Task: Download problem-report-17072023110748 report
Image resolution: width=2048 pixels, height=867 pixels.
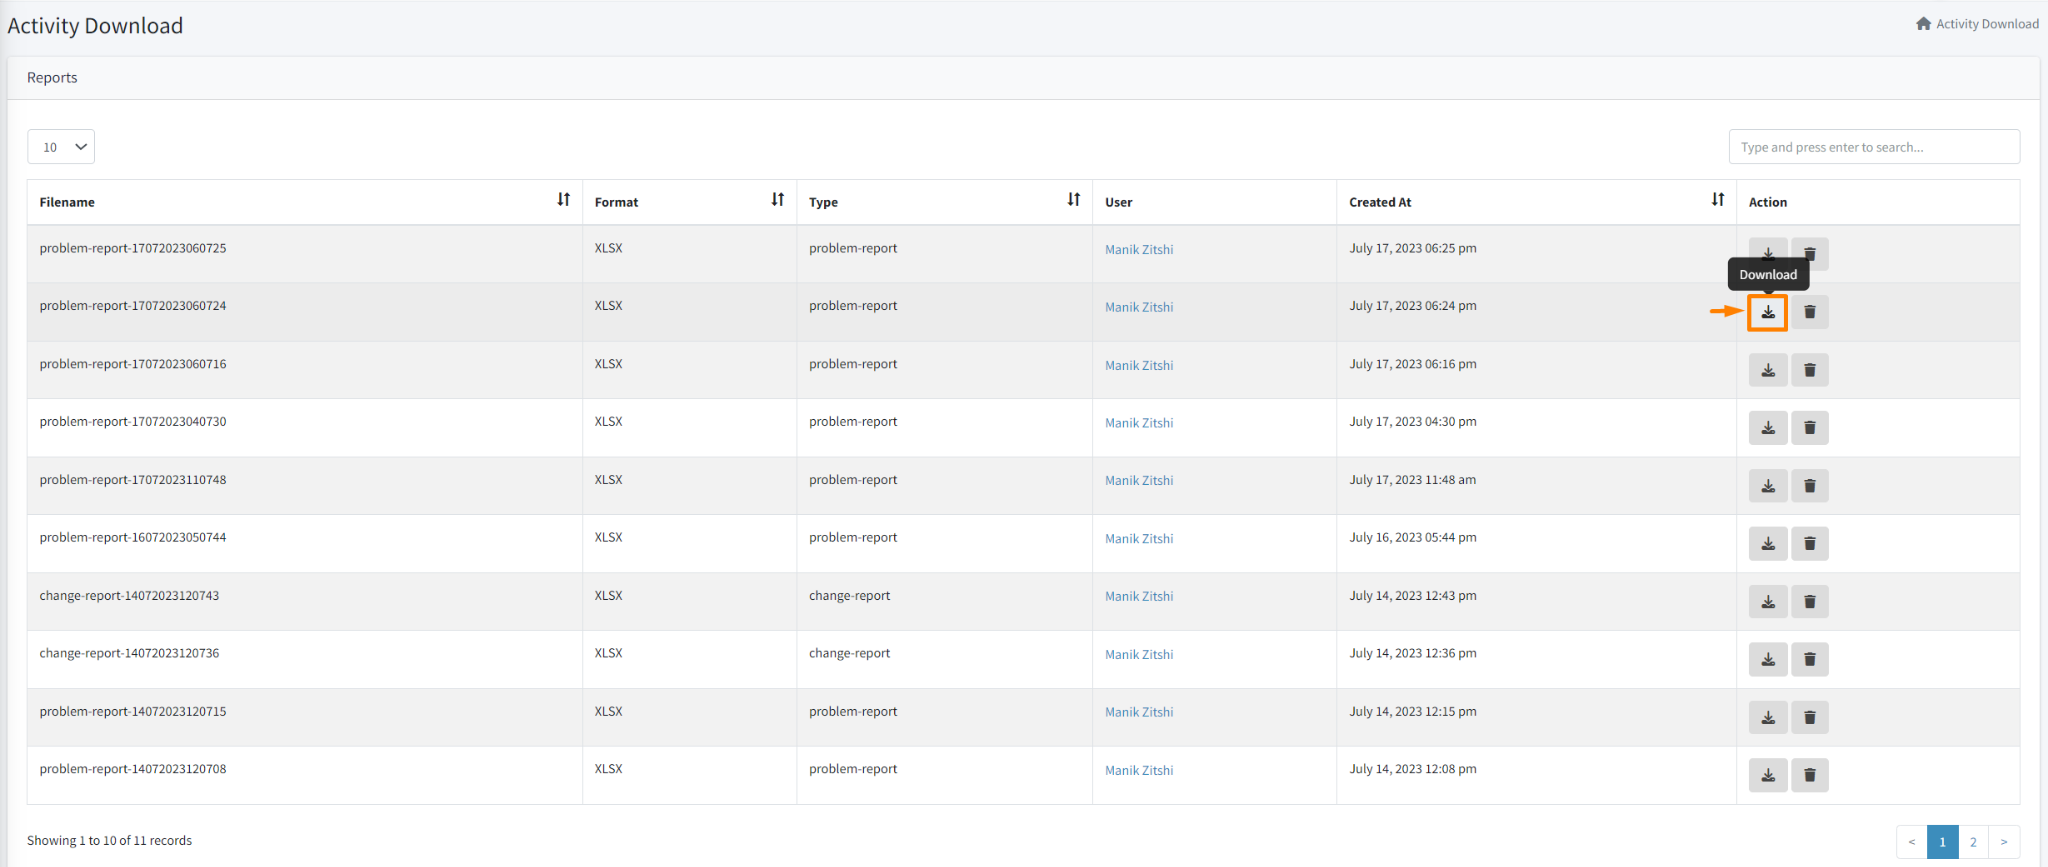Action: click(1768, 486)
